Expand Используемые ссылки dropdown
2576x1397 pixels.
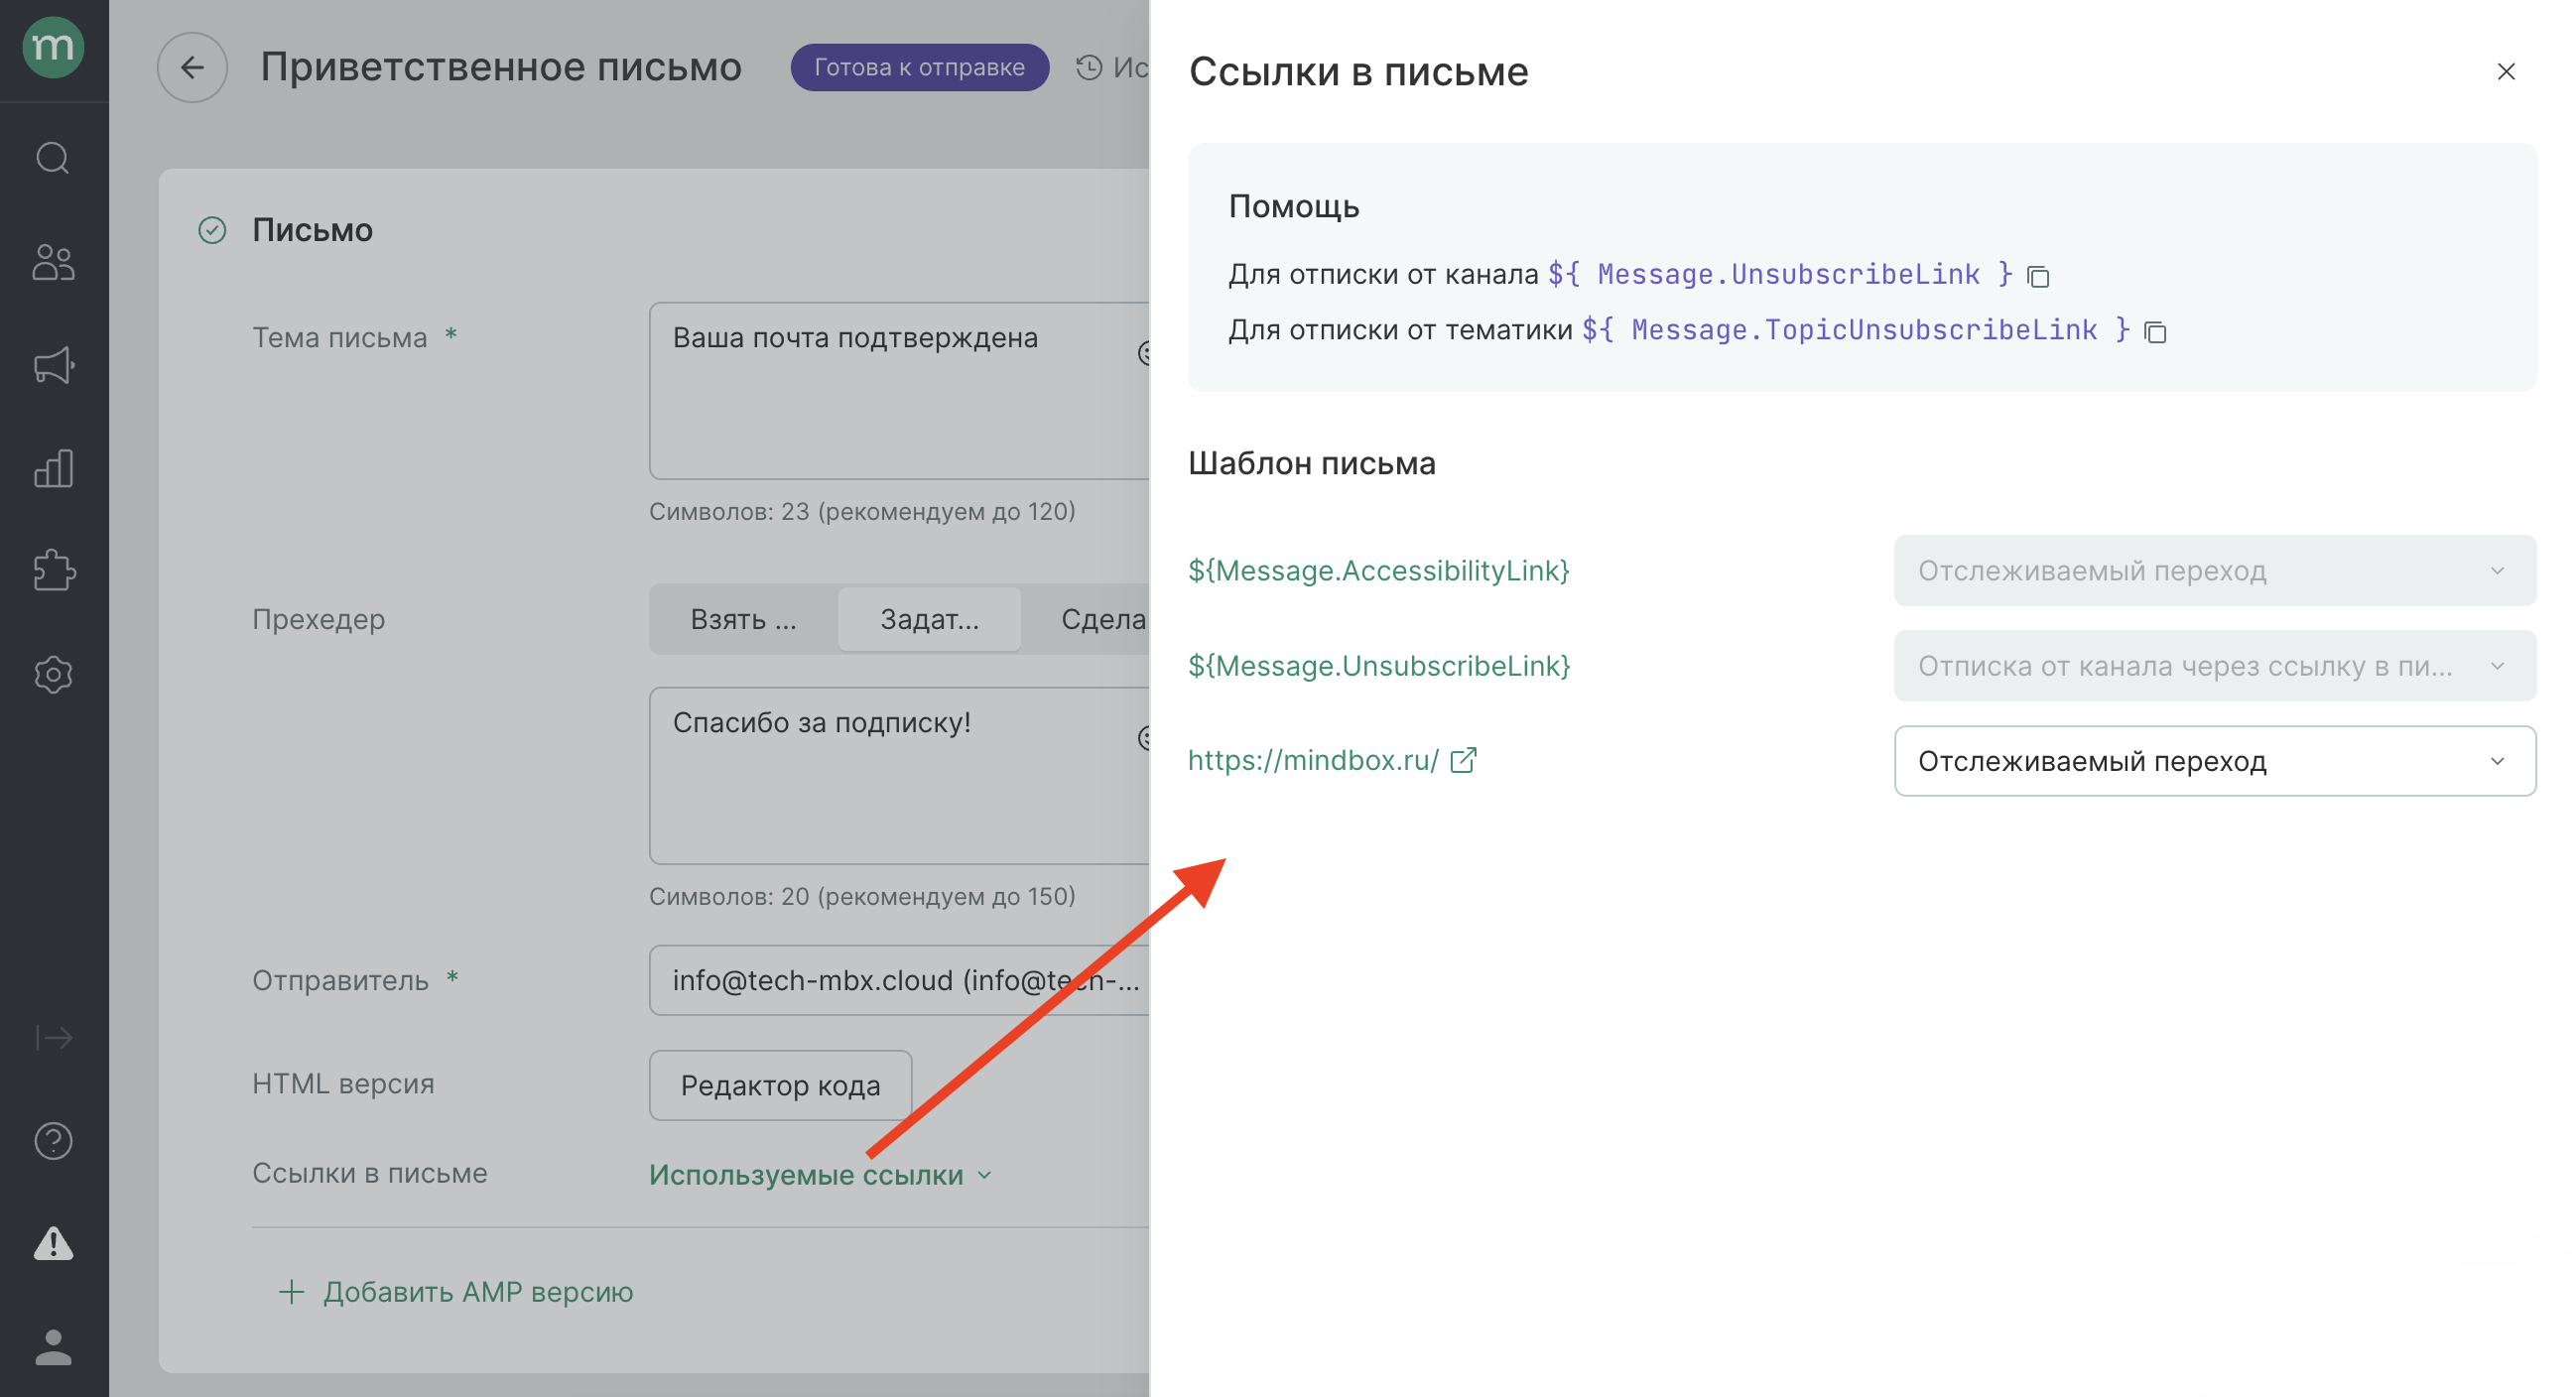820,1174
